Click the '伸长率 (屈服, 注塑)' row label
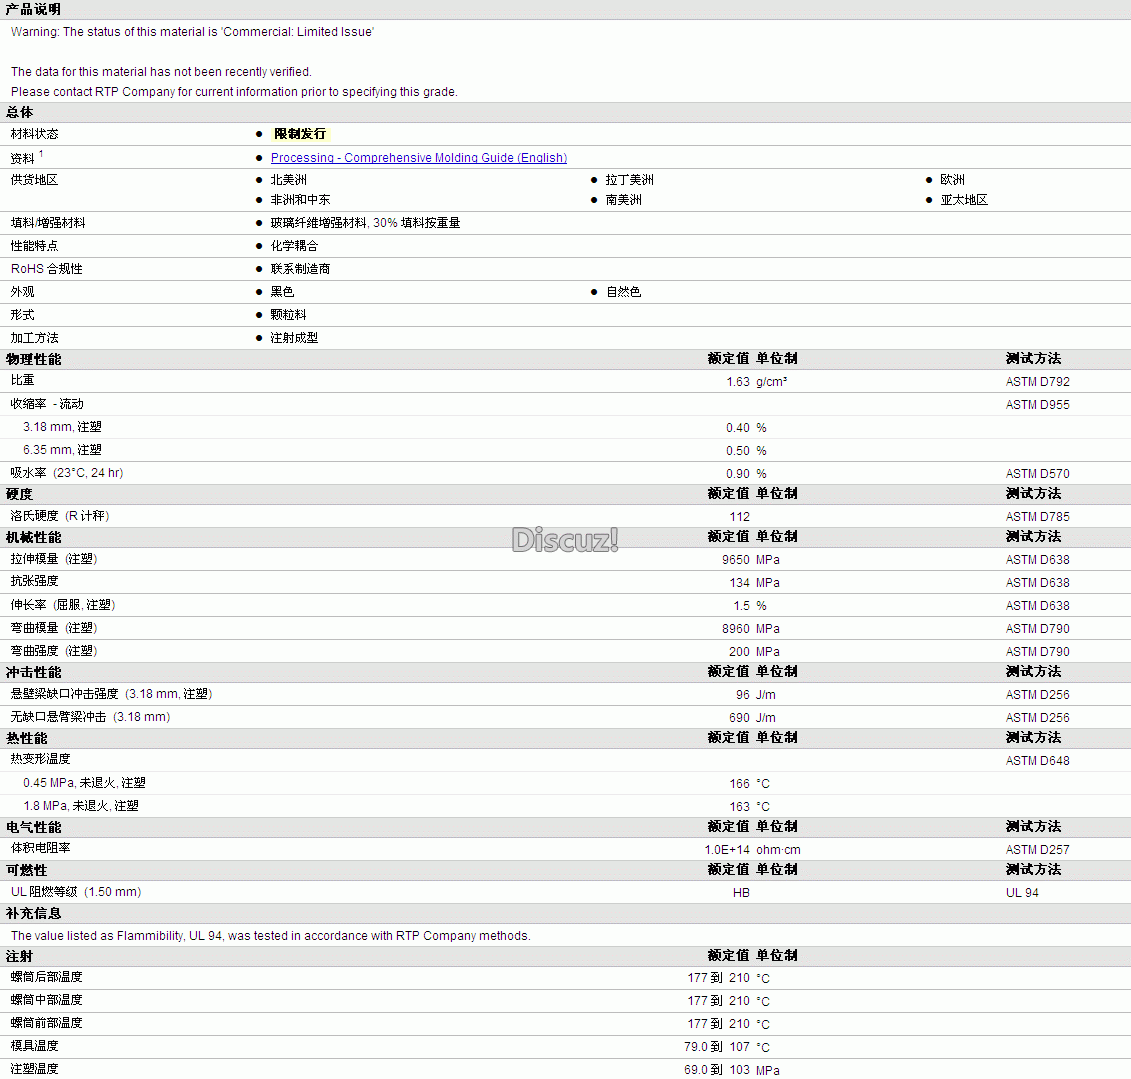 pos(63,606)
